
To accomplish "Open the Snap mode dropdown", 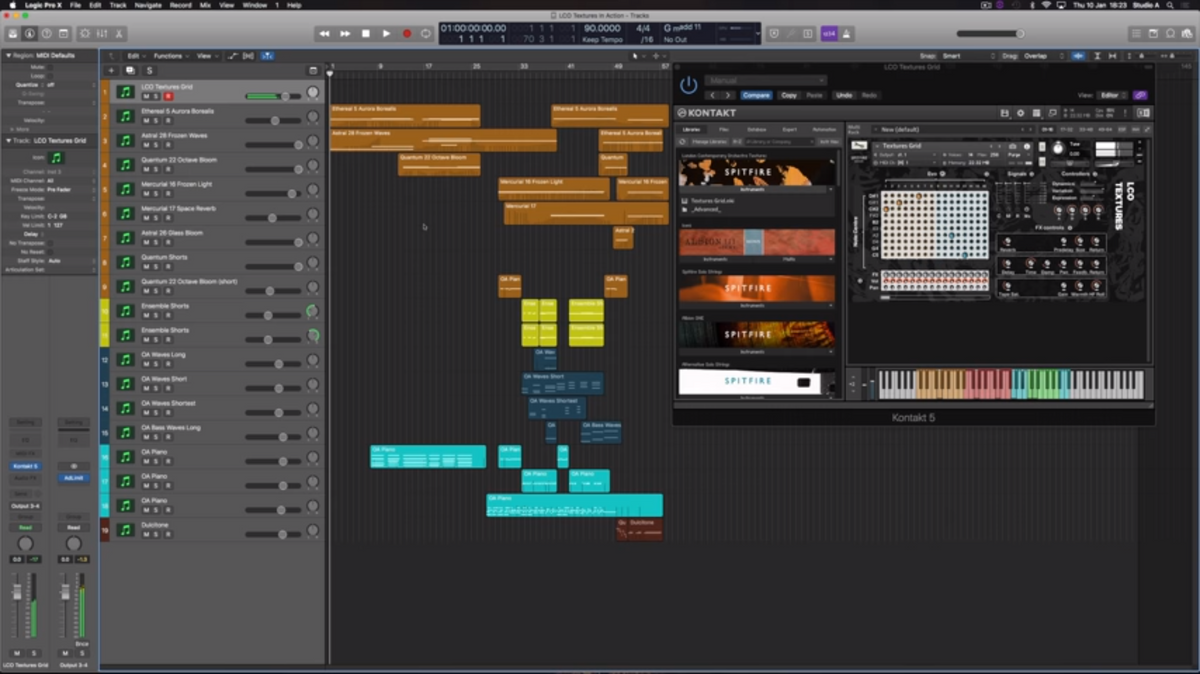I will click(958, 56).
